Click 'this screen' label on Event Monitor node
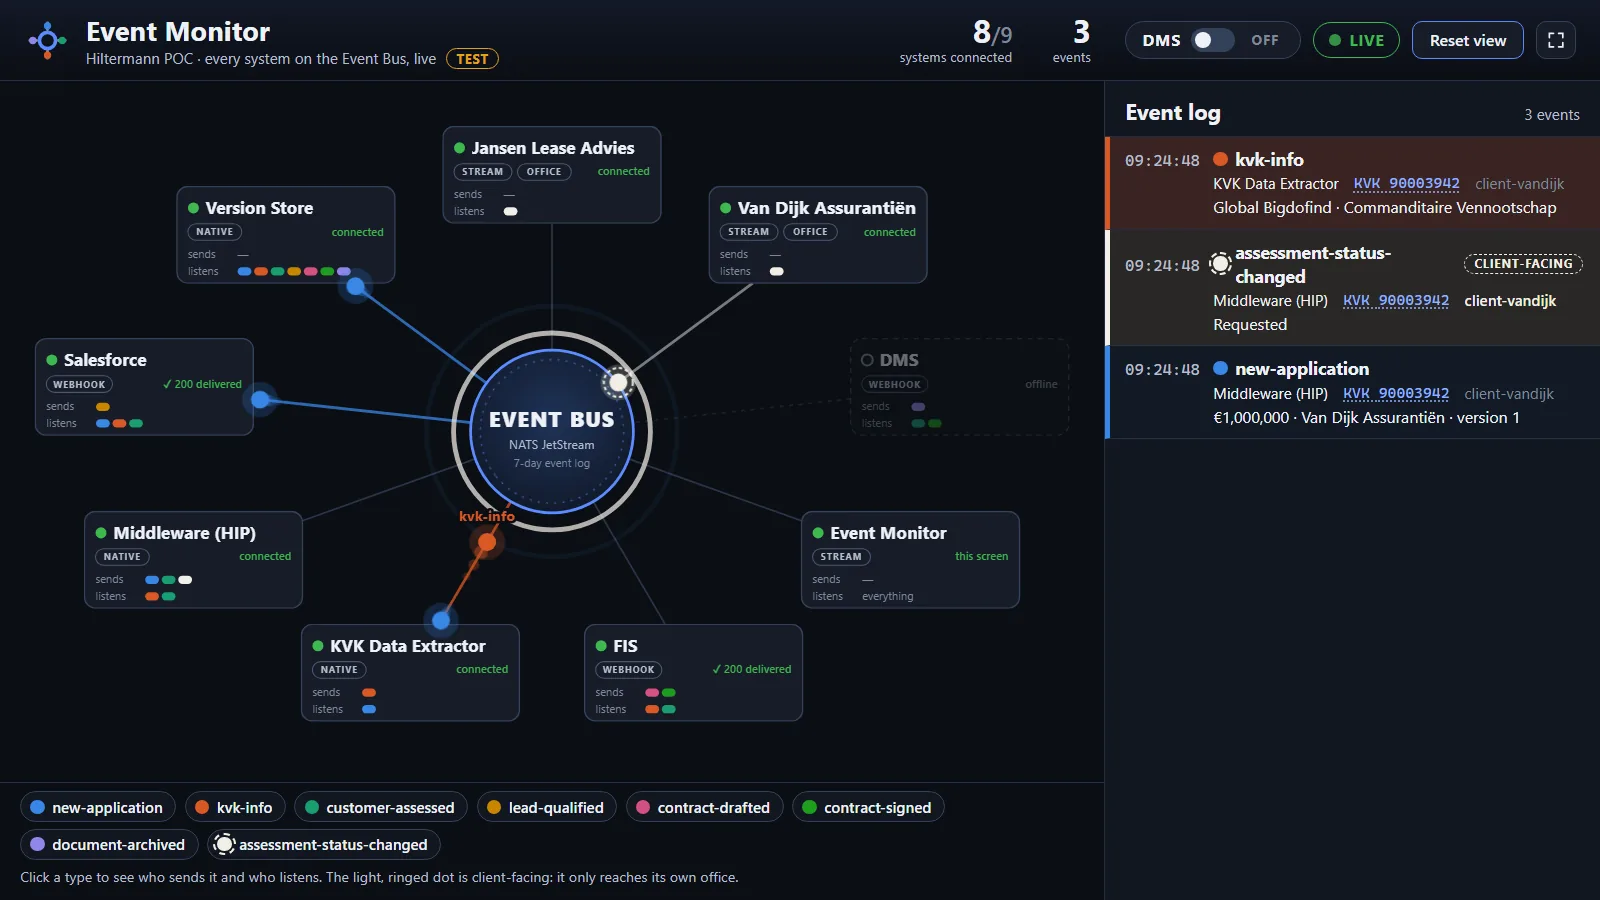1600x900 pixels. (981, 556)
